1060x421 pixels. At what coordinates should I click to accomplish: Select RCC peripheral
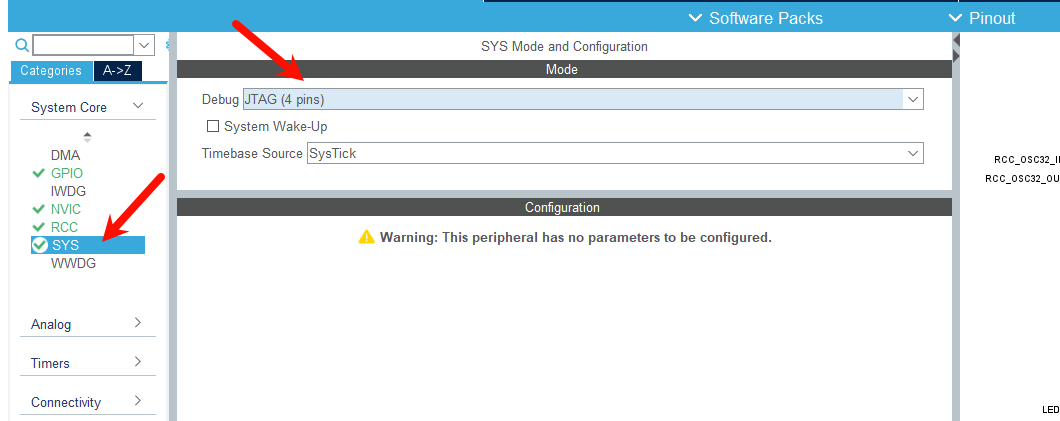64,227
